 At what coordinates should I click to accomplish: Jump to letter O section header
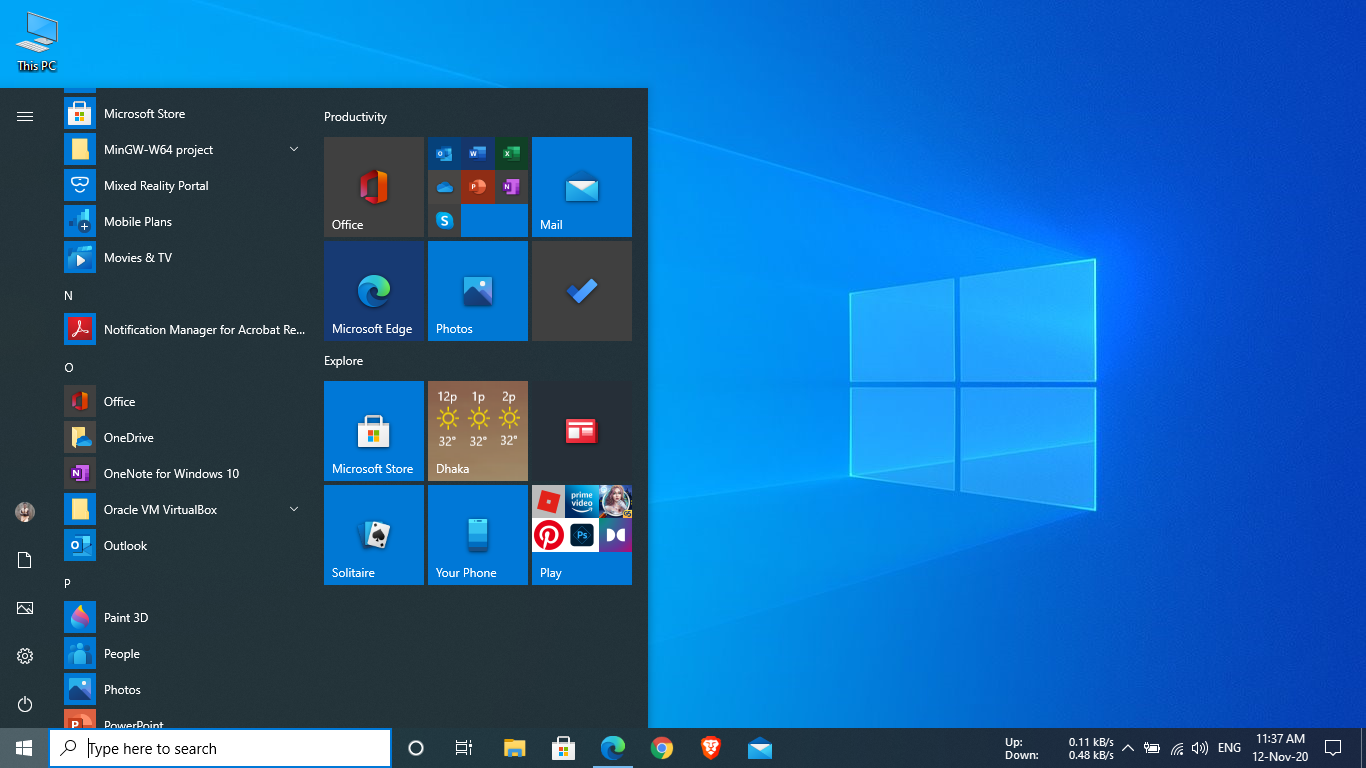(69, 368)
